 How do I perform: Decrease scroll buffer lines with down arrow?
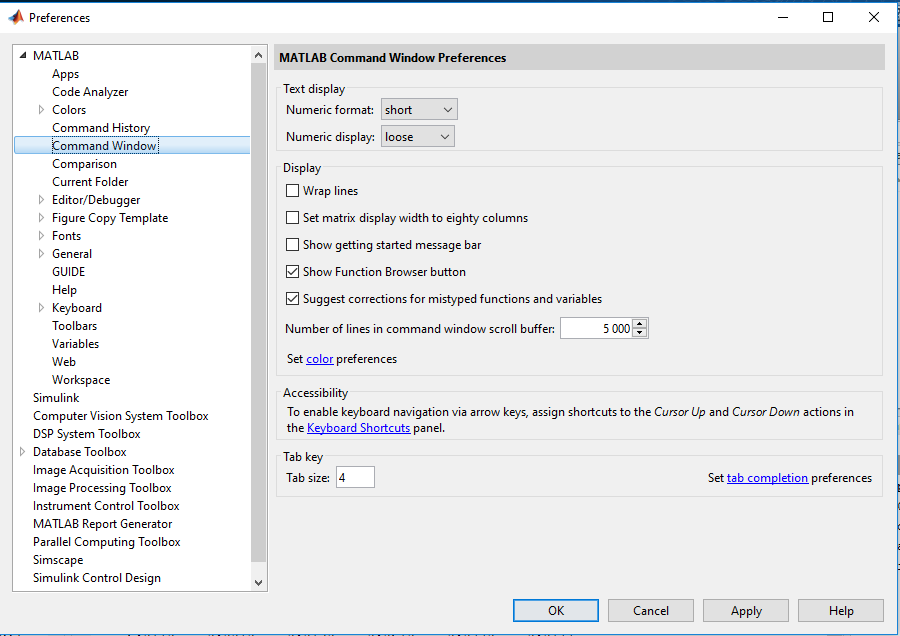point(640,333)
